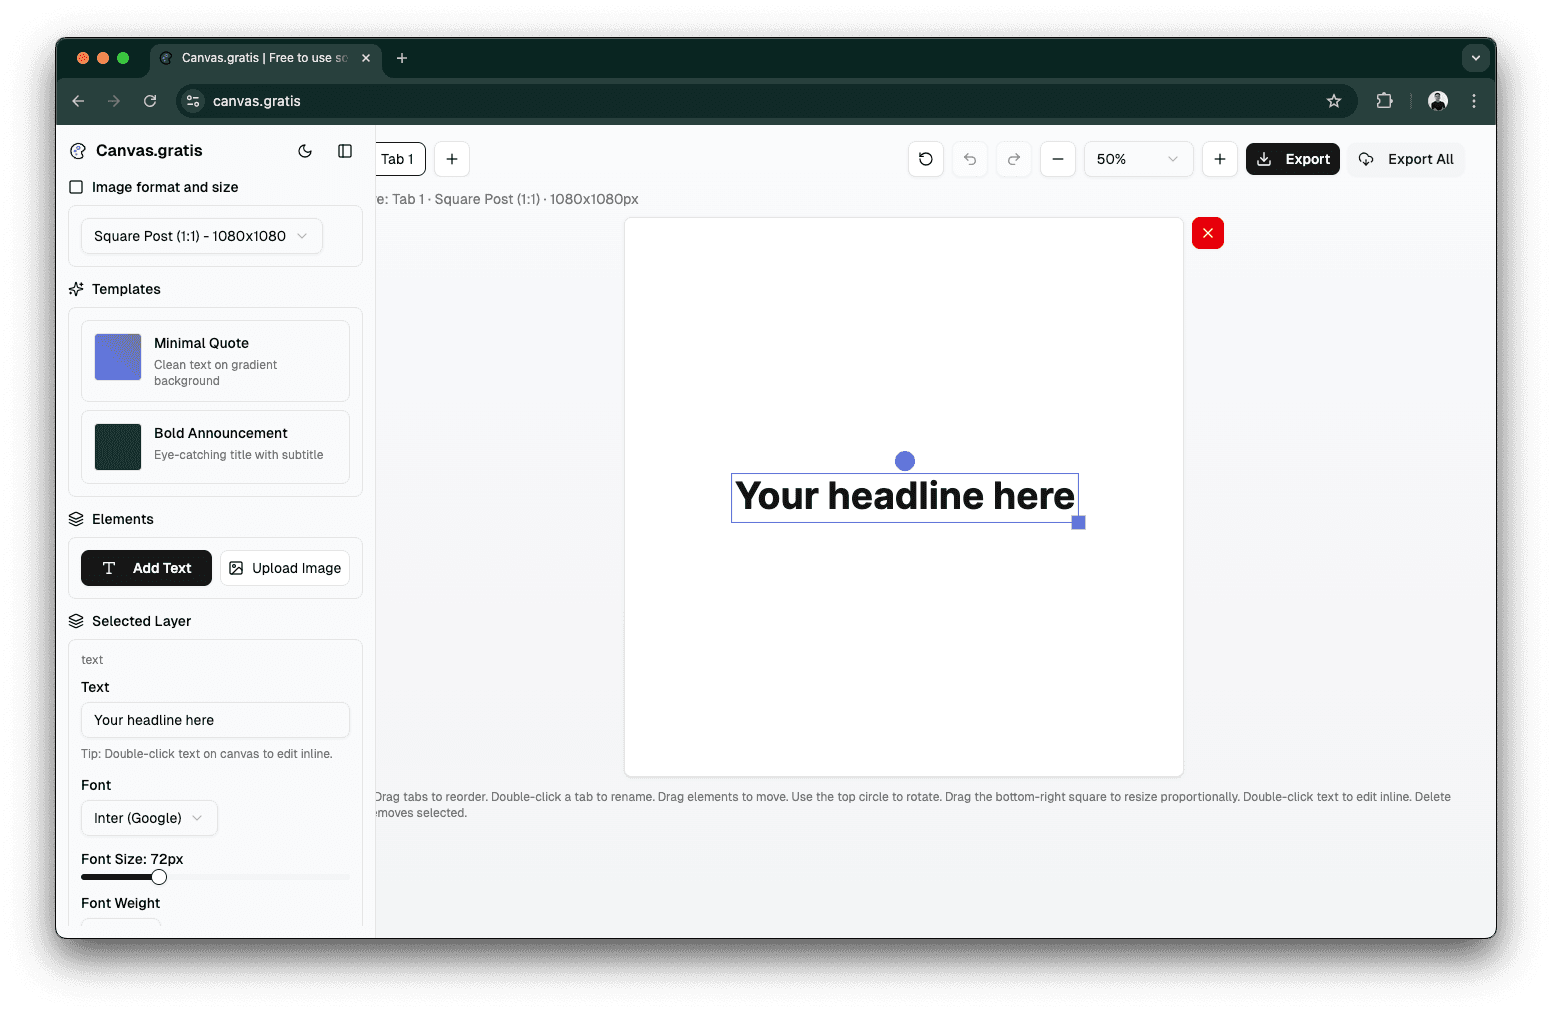Click the redo arrow icon
The width and height of the screenshot is (1552, 1012).
click(1014, 159)
